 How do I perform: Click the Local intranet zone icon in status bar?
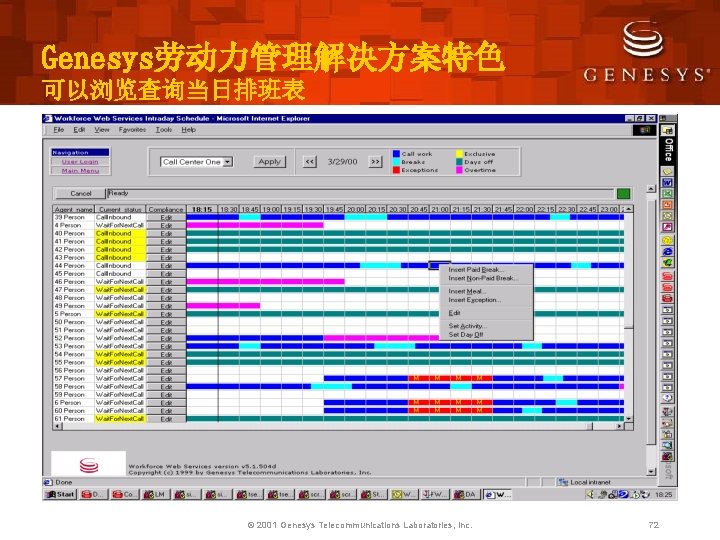[x=563, y=482]
